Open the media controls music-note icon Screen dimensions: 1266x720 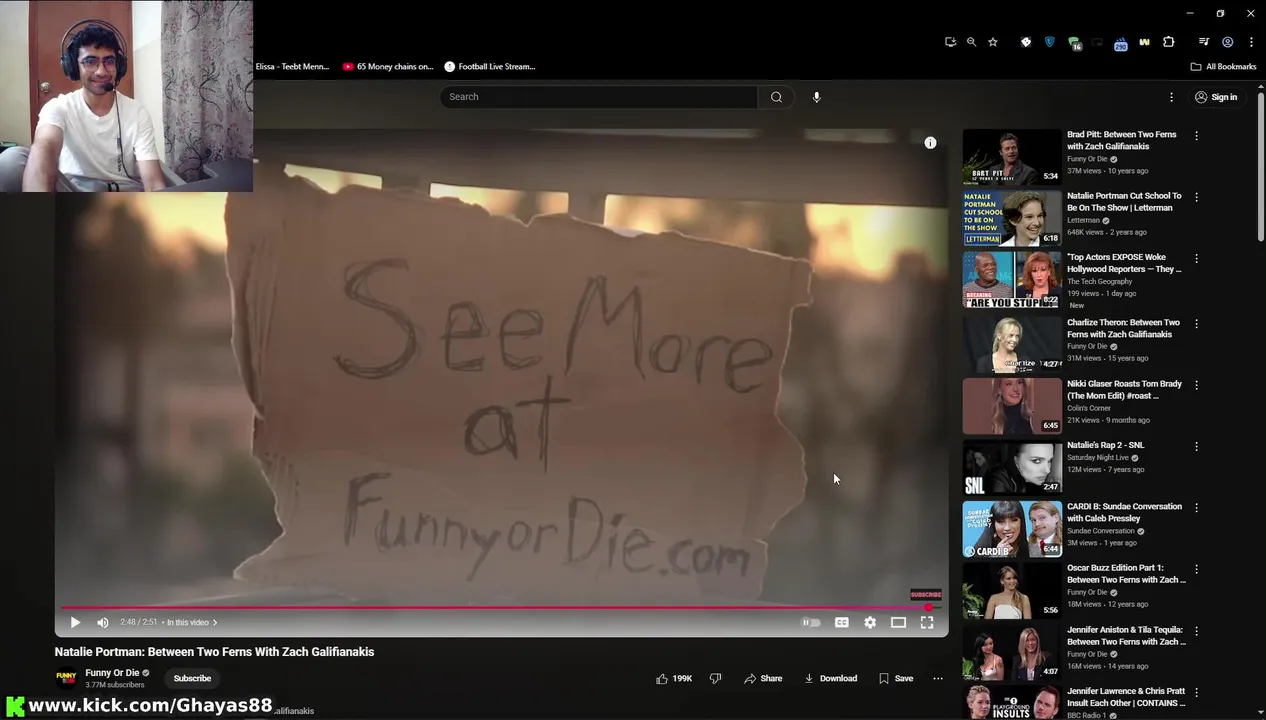[1204, 42]
